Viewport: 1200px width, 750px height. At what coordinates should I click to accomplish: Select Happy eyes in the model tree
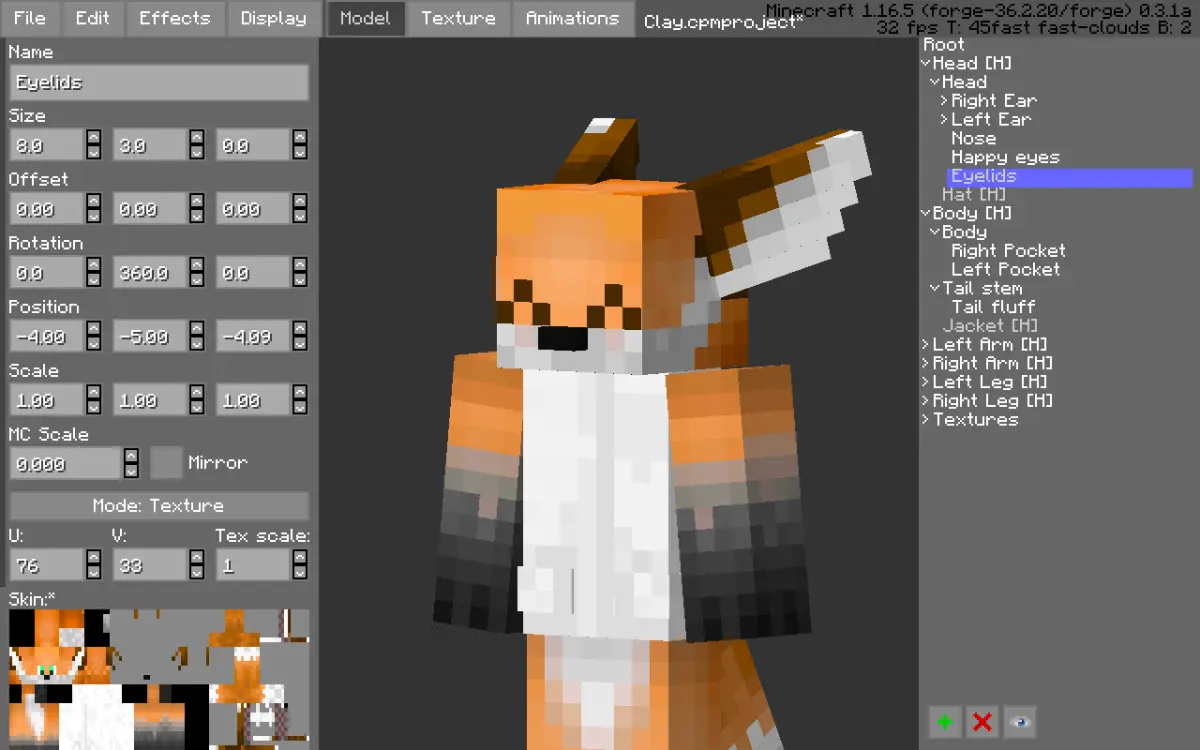(1005, 157)
